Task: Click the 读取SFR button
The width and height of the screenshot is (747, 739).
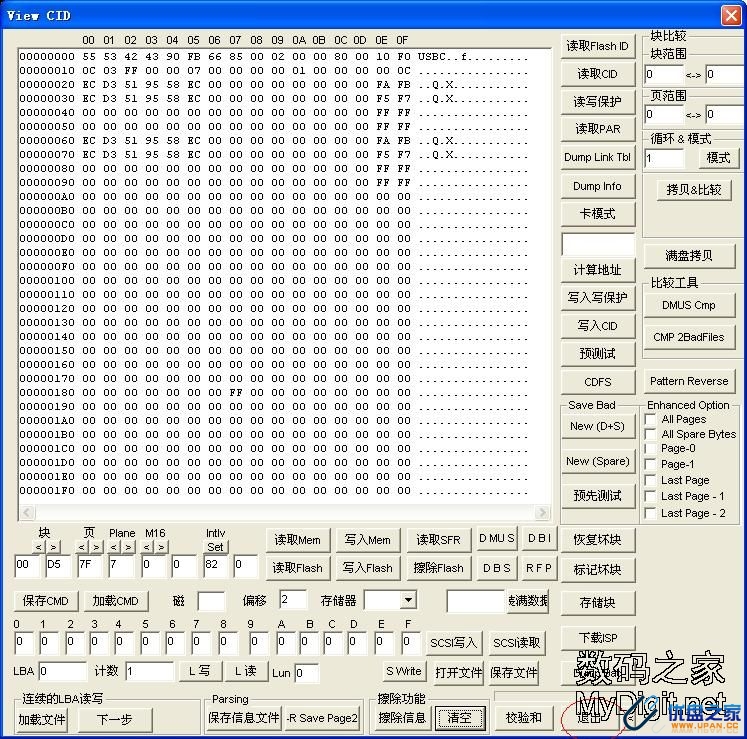Action: (x=439, y=540)
